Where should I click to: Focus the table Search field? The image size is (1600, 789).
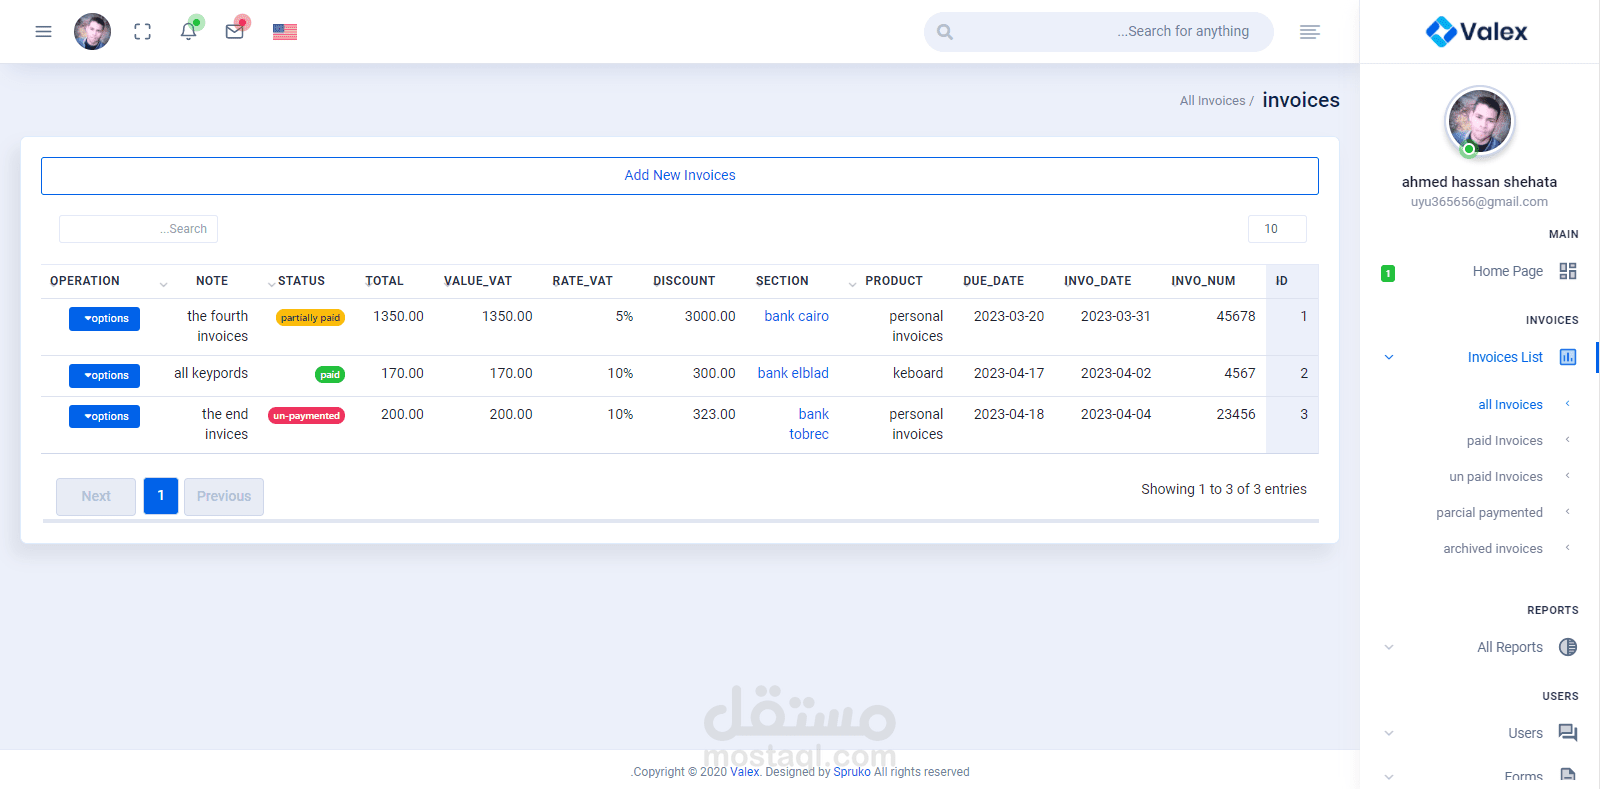138,229
